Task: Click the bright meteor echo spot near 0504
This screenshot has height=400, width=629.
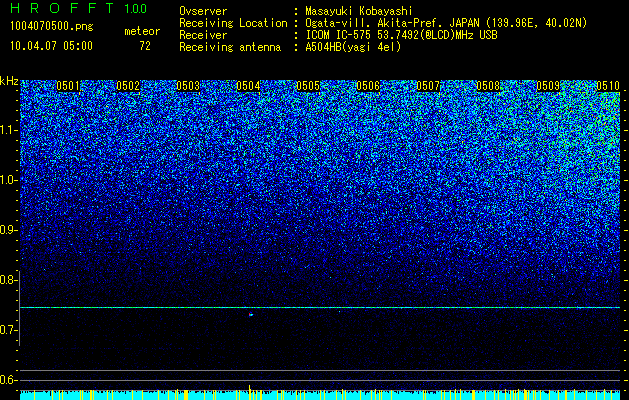Action: (251, 315)
